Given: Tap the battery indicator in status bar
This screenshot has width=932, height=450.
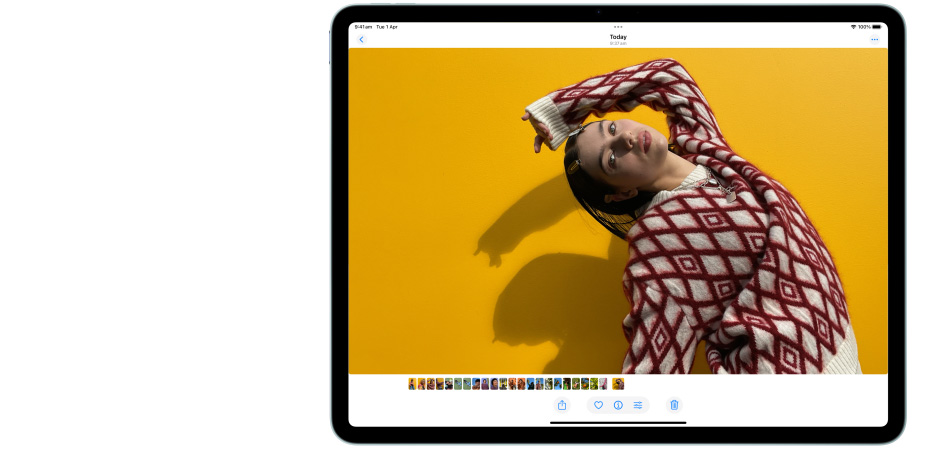Looking at the screenshot, I should [877, 27].
